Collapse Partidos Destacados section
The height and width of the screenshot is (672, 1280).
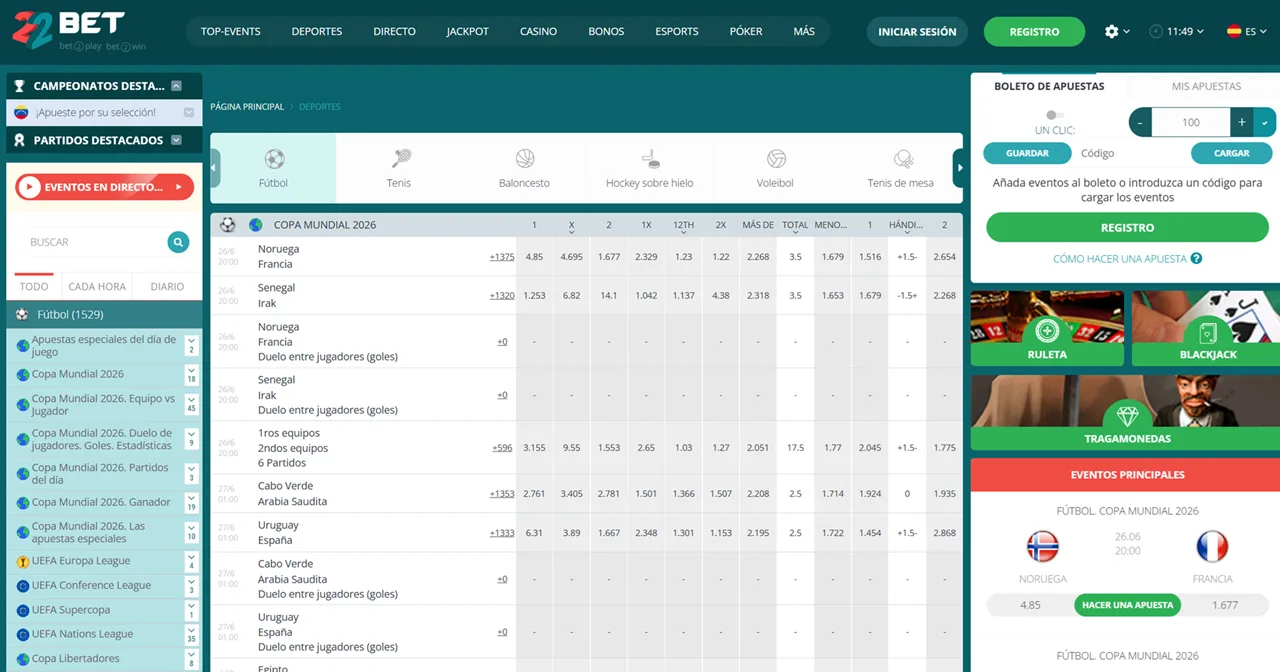pos(177,141)
